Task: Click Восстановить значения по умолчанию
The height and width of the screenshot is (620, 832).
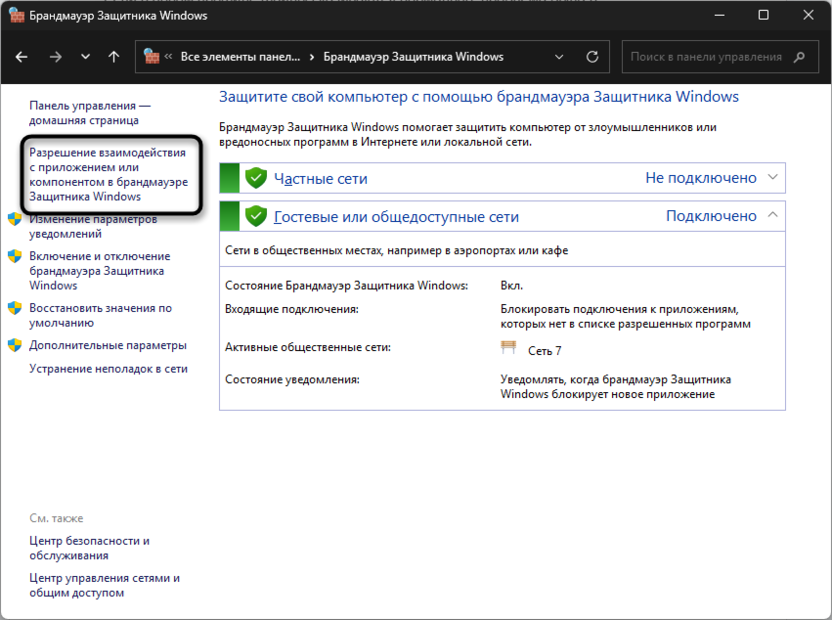Action: point(100,315)
